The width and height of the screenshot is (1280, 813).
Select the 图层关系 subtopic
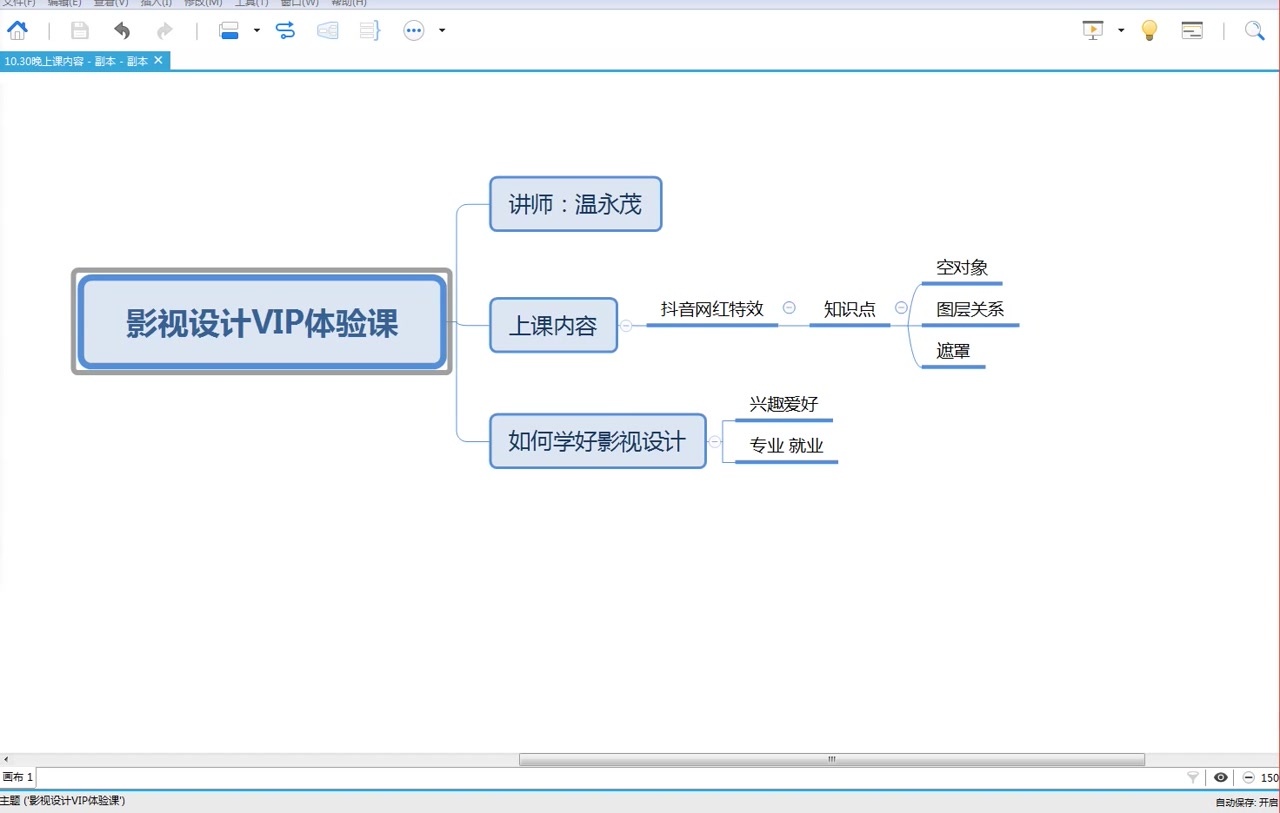970,309
